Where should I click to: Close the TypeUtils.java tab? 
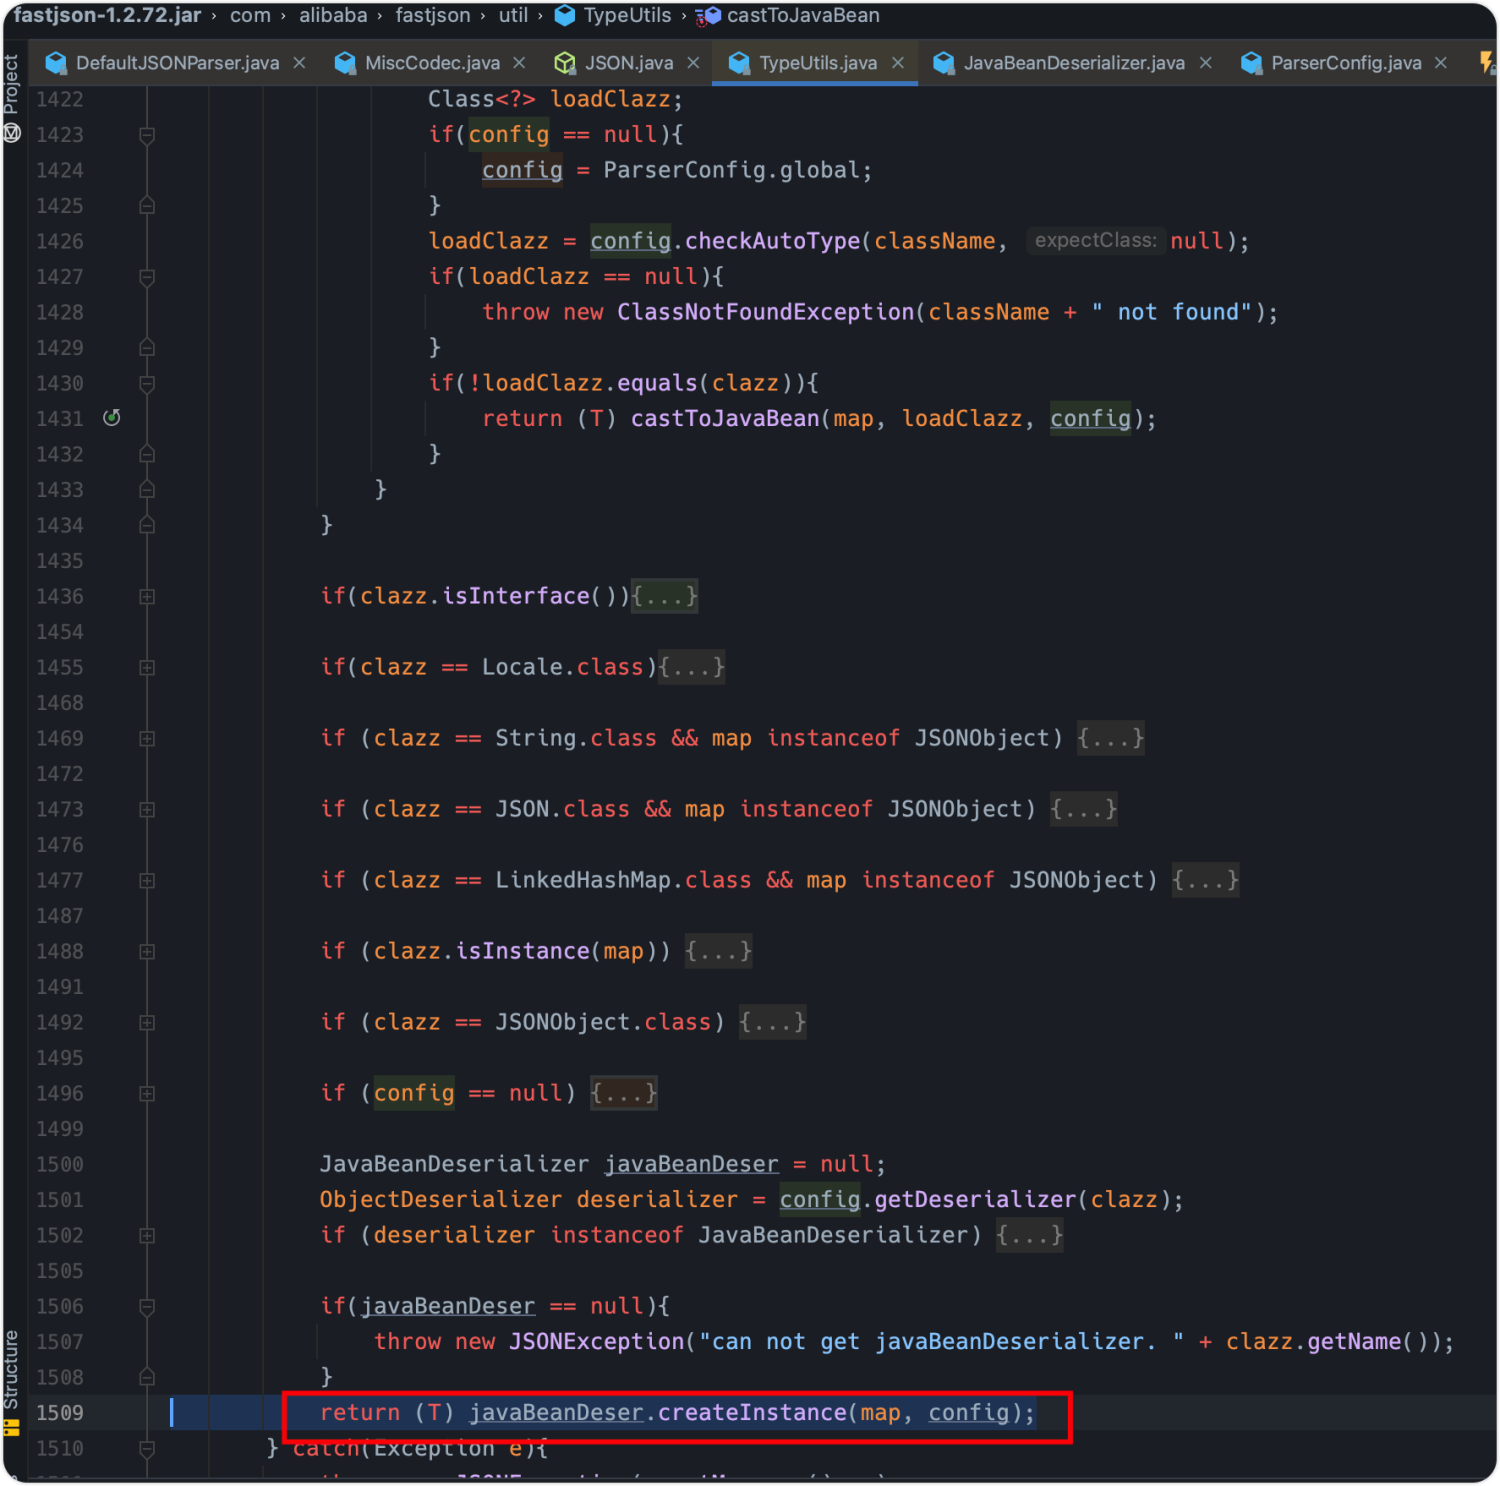click(898, 63)
